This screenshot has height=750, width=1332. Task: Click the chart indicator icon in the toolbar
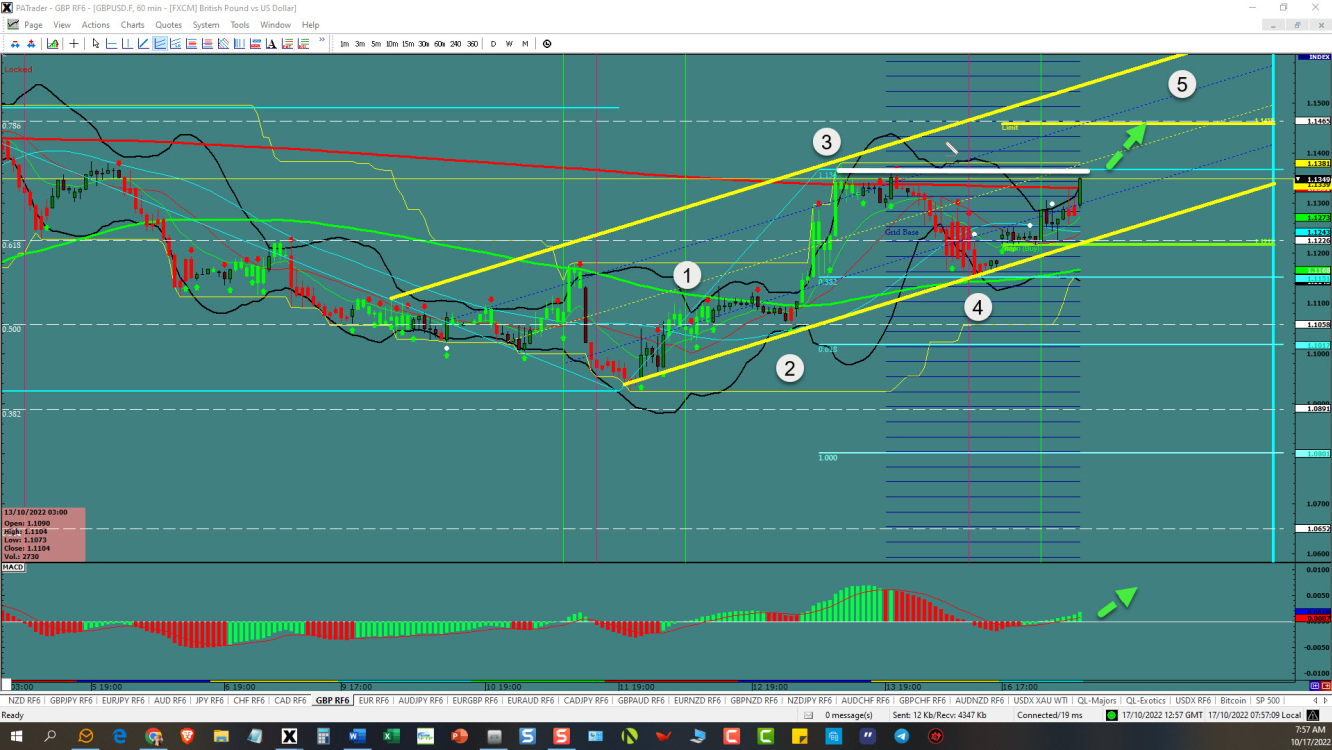pos(52,43)
